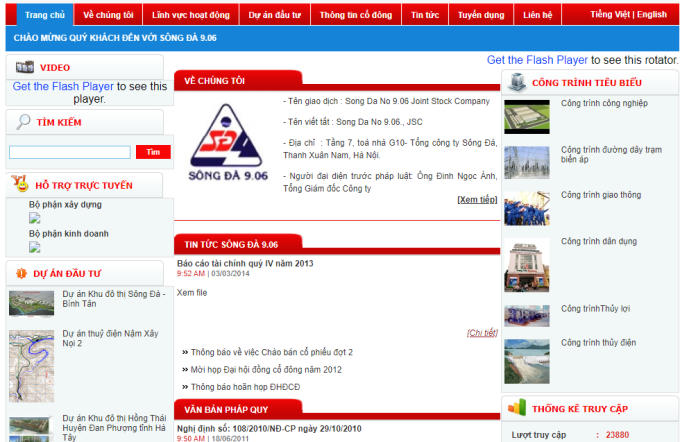Click the smiley icon for Hỗ trợ trực tuyến
Viewport: 680px width, 442px height.
[x=20, y=184]
